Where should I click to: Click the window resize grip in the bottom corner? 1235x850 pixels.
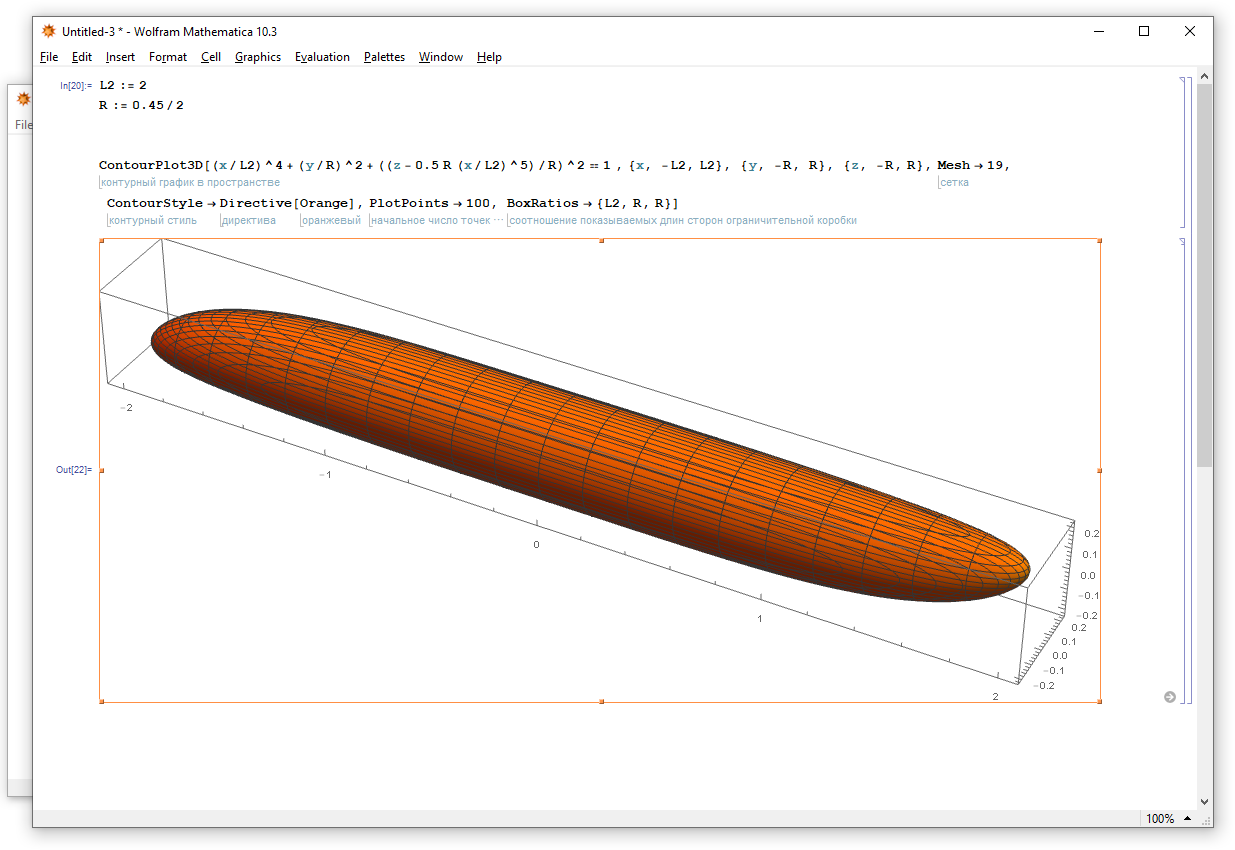pyautogui.click(x=1205, y=819)
